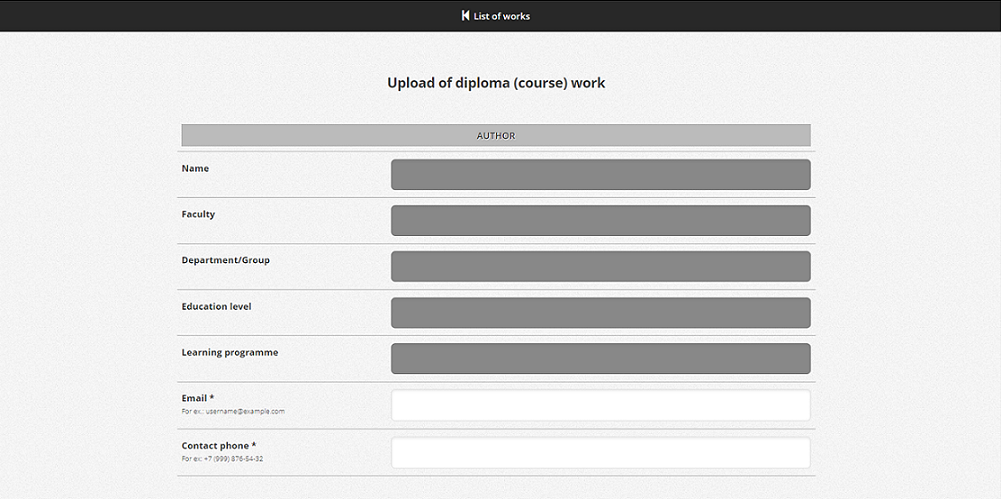The height and width of the screenshot is (499, 1001).
Task: Click the Upload of diploma work heading
Action: [x=496, y=83]
